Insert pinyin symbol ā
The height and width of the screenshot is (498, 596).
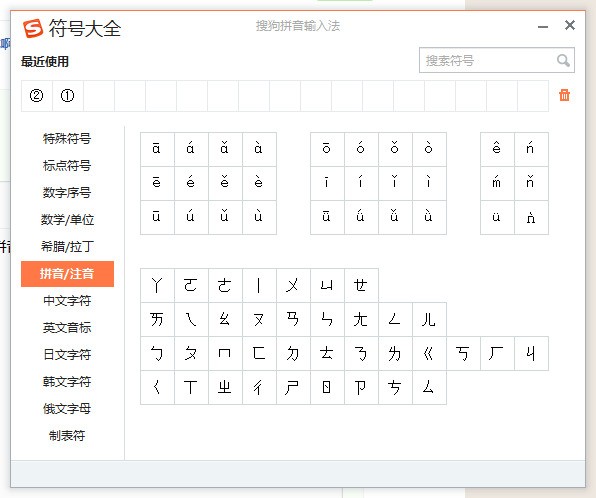click(x=157, y=149)
